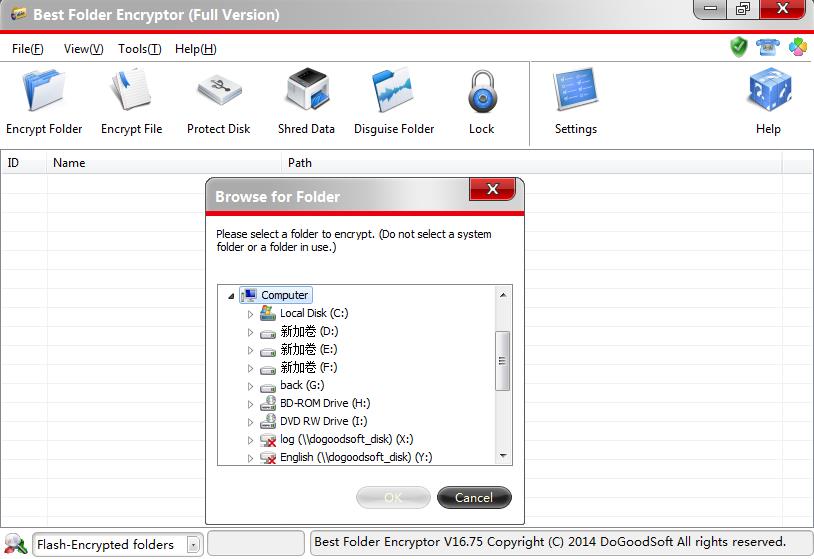
Task: Click the colorful clover icon
Action: (798, 47)
